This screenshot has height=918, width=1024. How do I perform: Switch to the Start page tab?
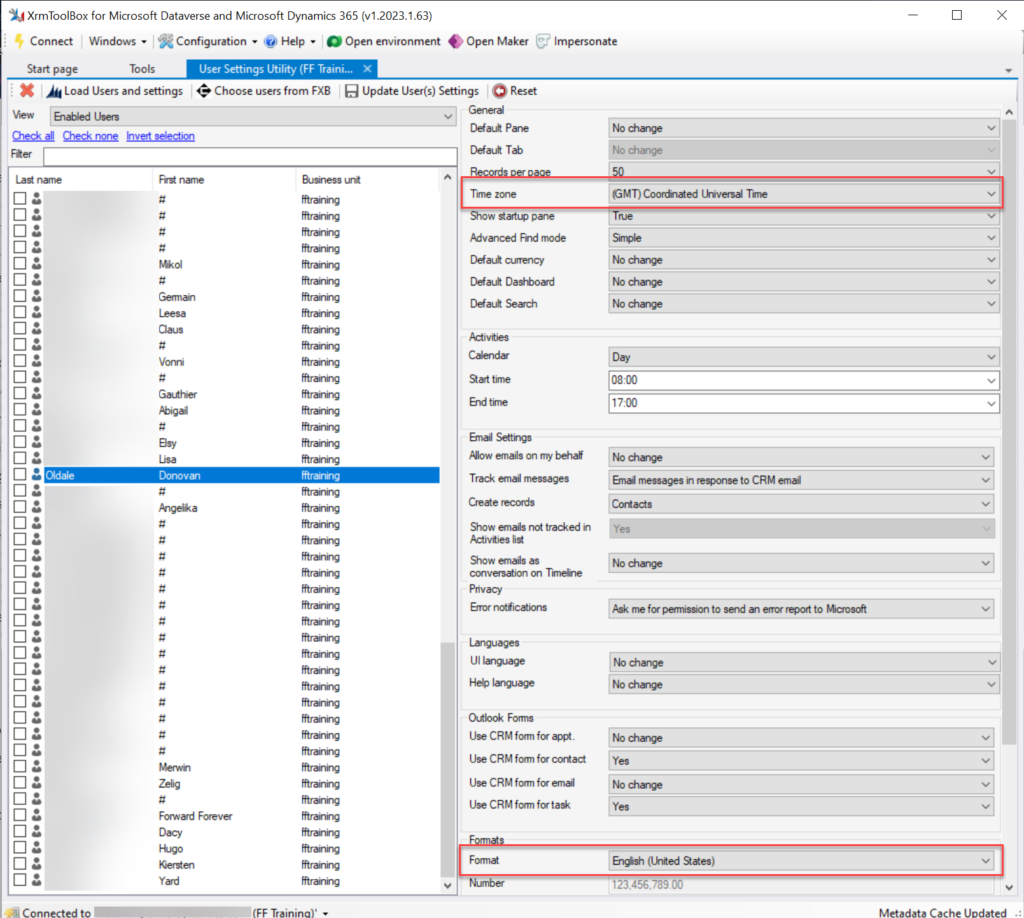point(52,69)
